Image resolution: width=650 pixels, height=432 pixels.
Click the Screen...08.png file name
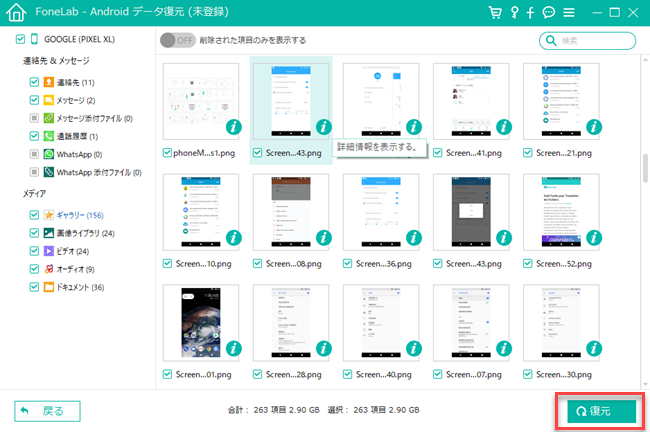pos(293,264)
